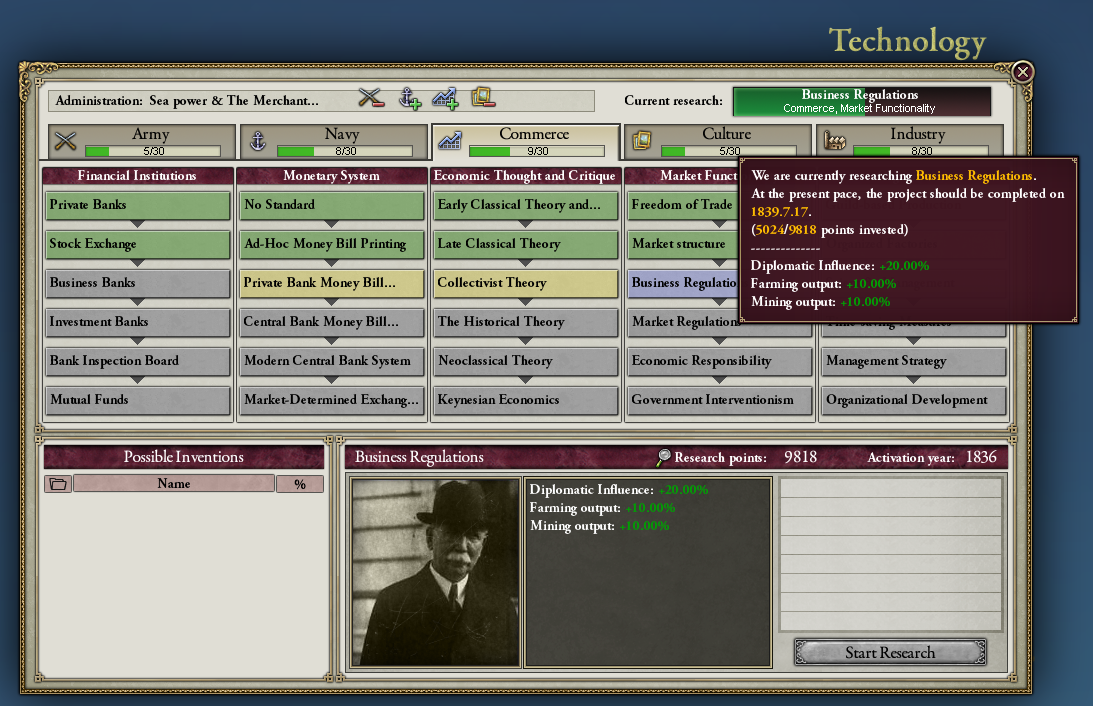Click the anchor icon on Navy tab

pos(258,141)
